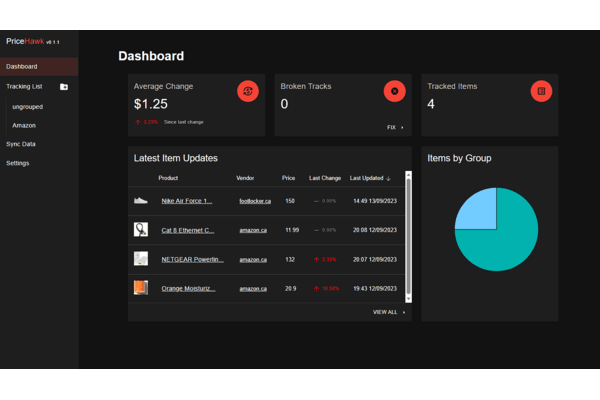Visit amazon.ca link in NETGEAR row
The height and width of the screenshot is (400, 600).
coord(253,260)
